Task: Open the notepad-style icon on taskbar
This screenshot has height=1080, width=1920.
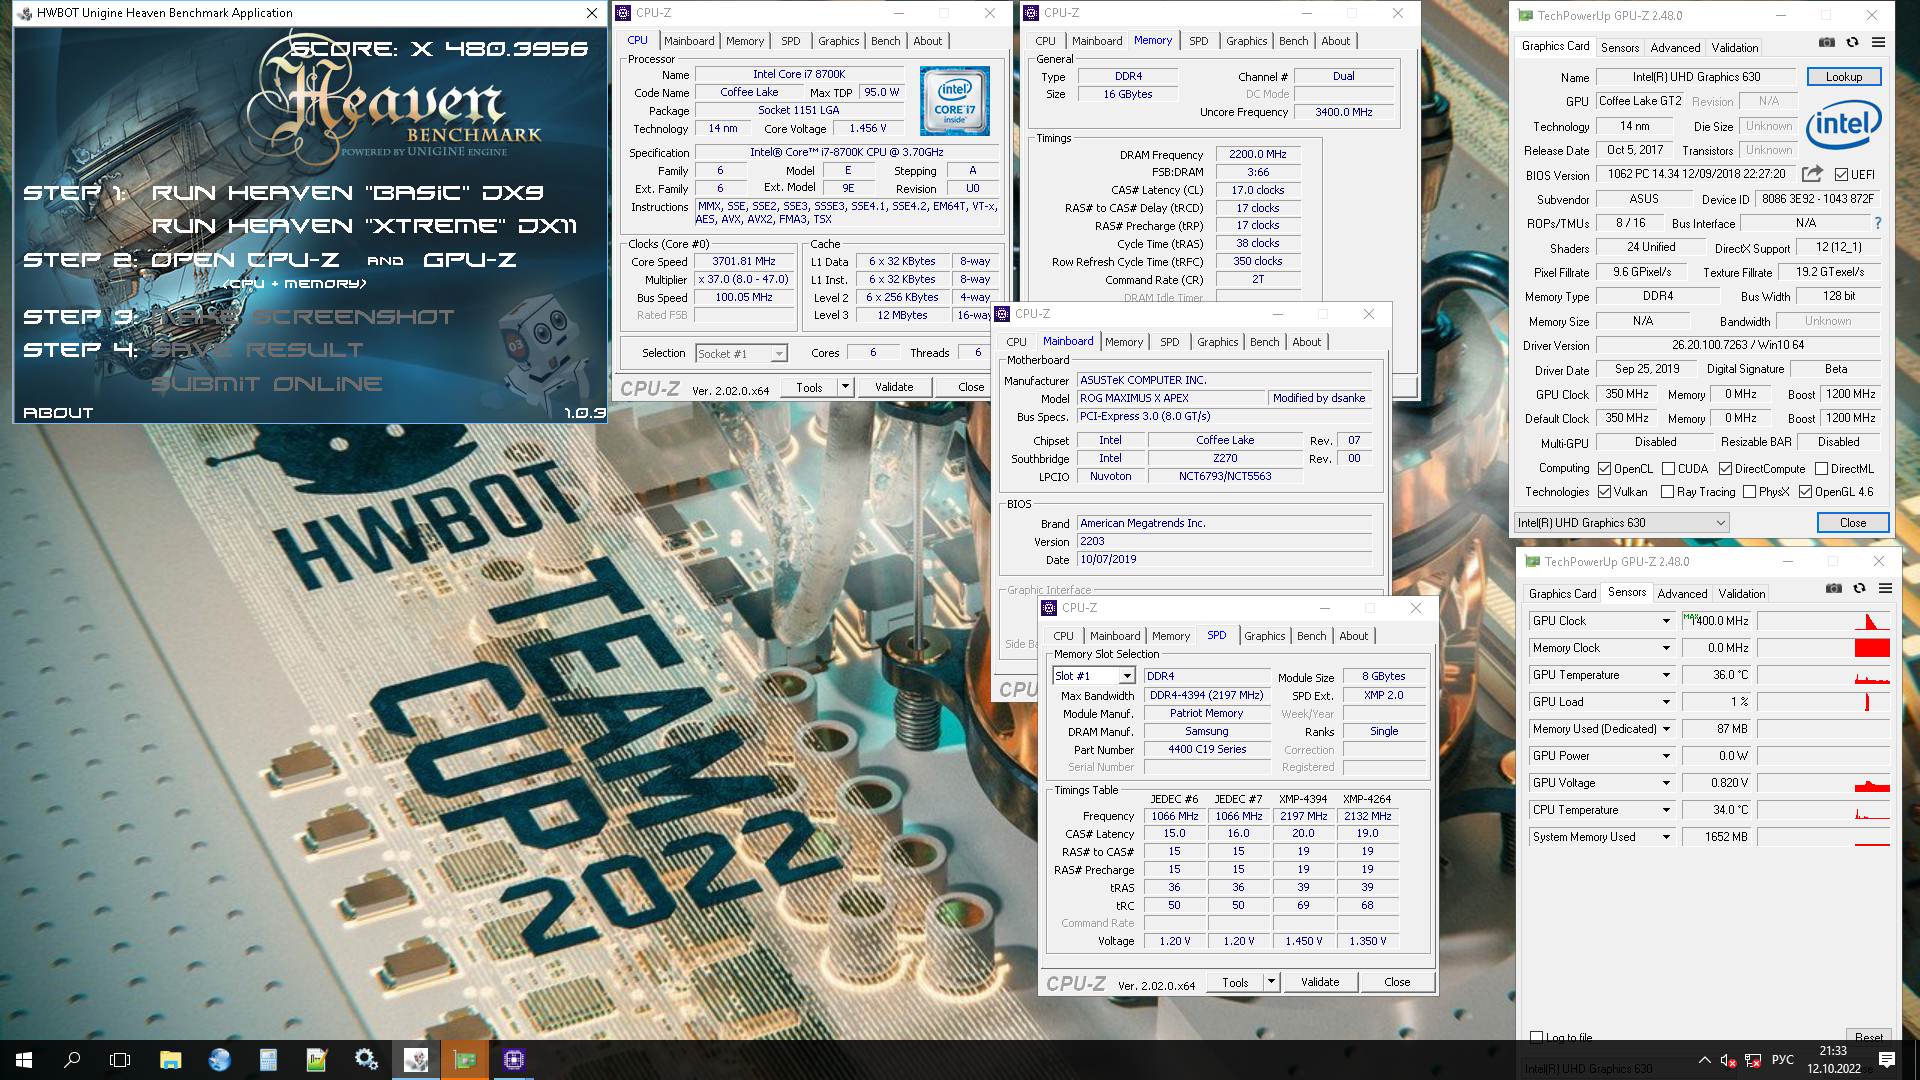Action: click(x=317, y=1060)
